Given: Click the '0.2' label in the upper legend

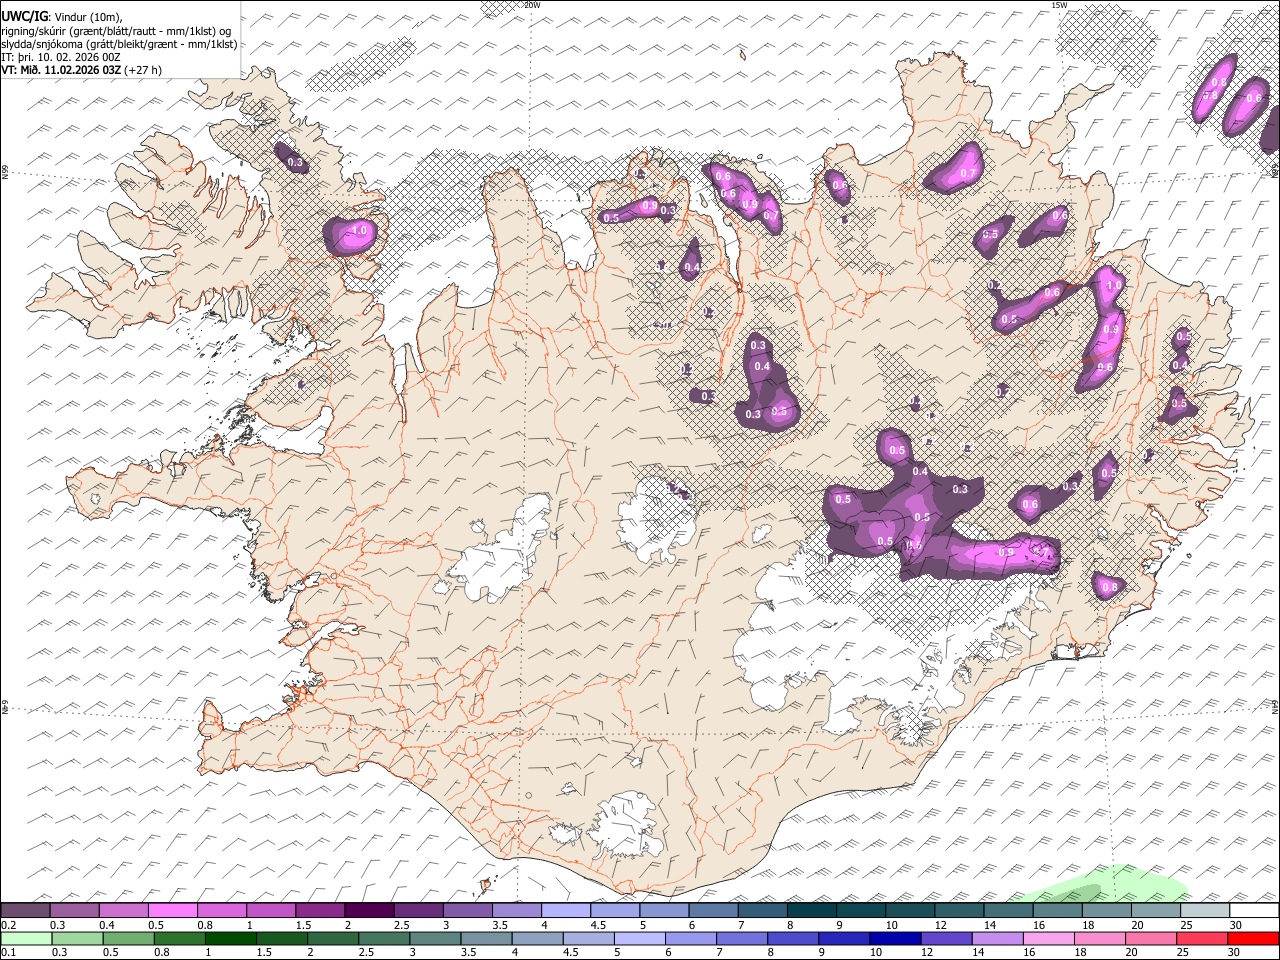Looking at the screenshot, I should (x=8, y=925).
